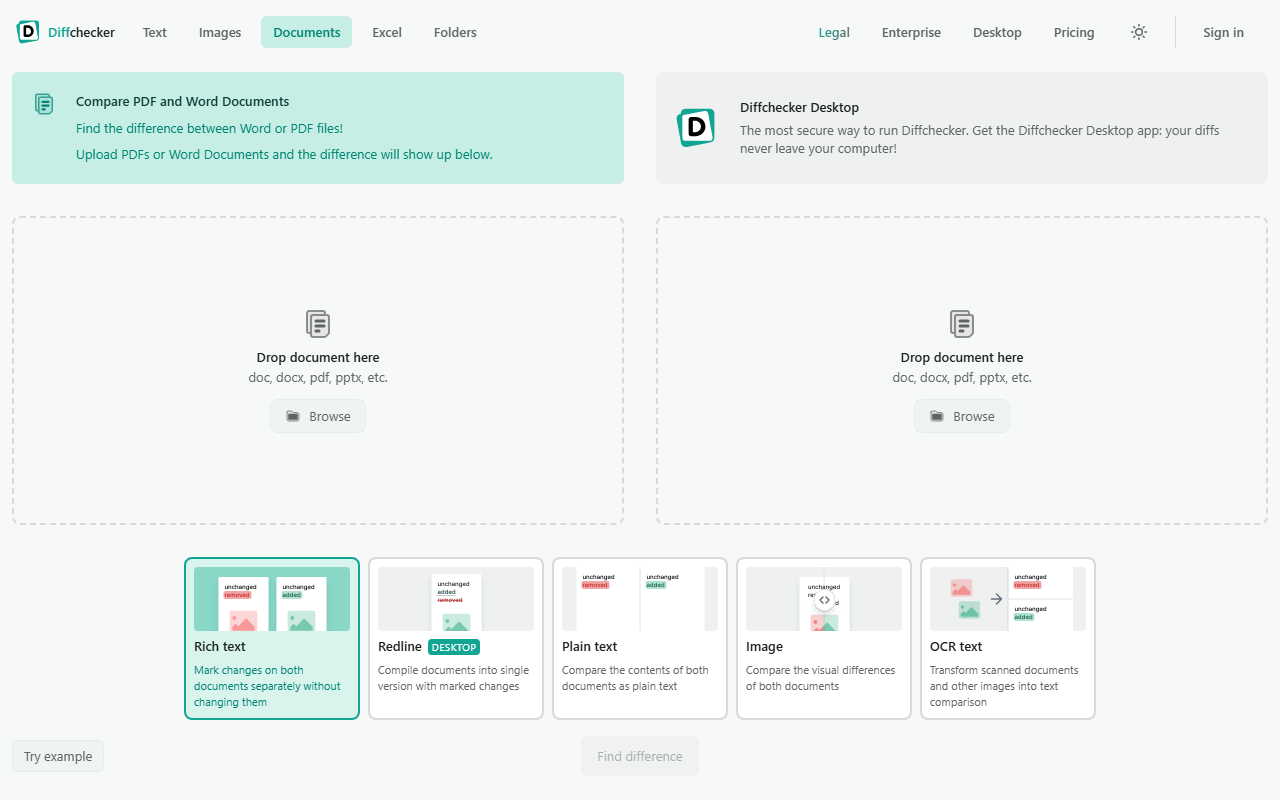This screenshot has width=1280, height=800.
Task: Click the Rich text preview thumbnail
Action: click(272, 599)
